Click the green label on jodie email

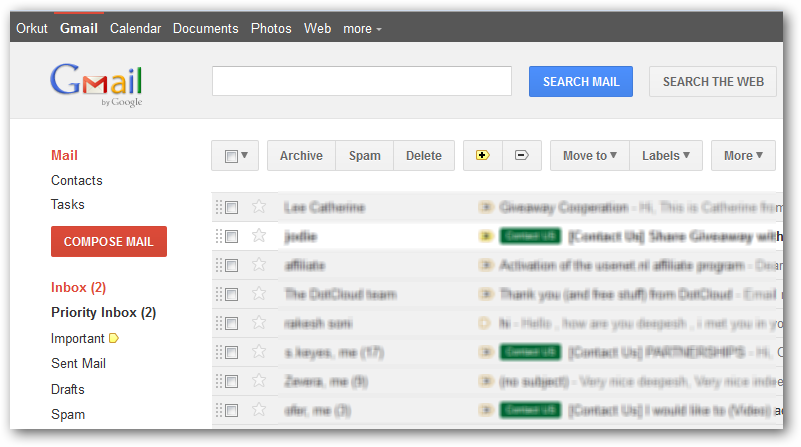pyautogui.click(x=530, y=236)
